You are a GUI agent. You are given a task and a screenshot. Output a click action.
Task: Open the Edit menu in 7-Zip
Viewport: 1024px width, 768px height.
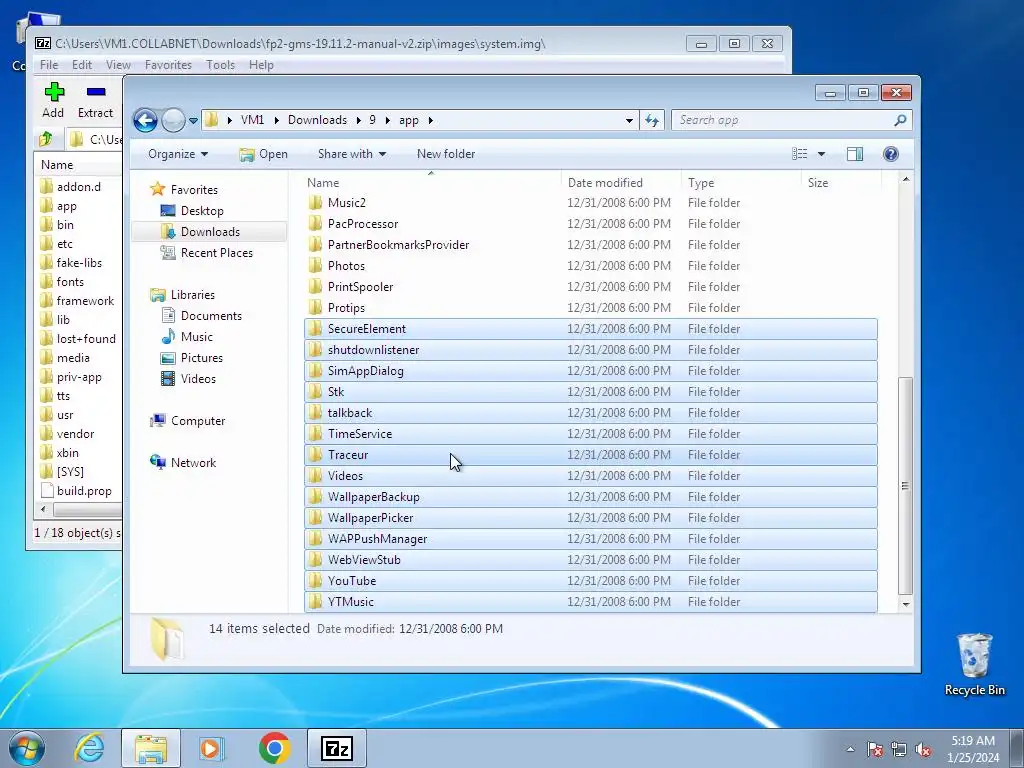82,65
